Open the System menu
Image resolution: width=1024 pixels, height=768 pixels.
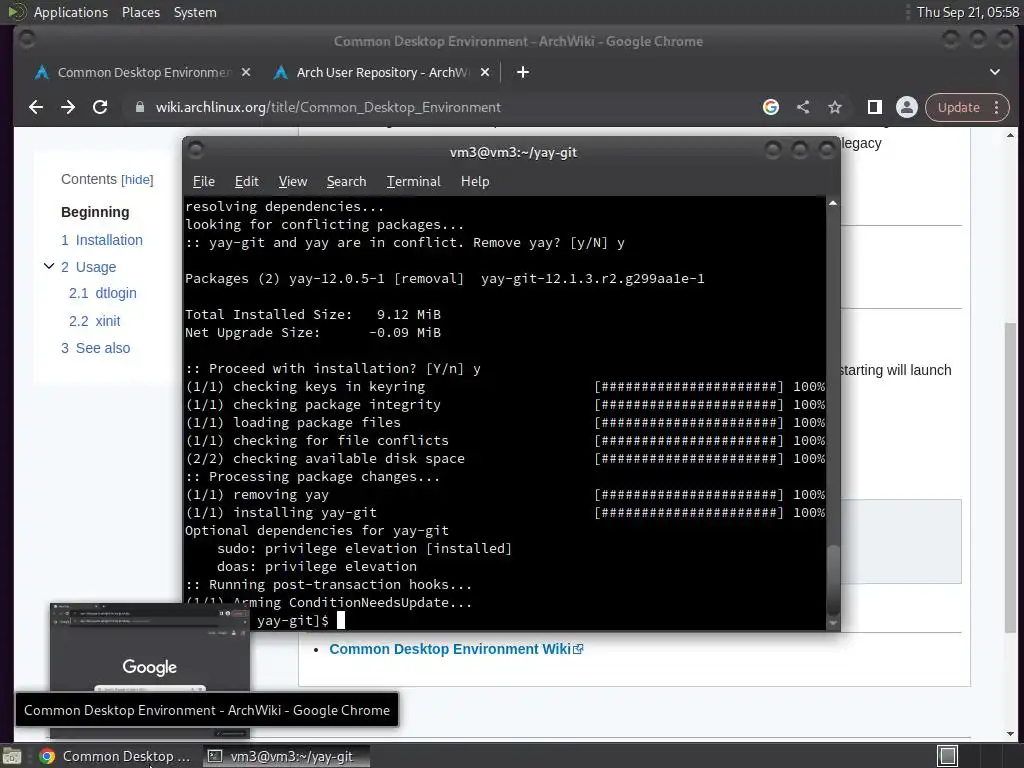click(x=195, y=12)
